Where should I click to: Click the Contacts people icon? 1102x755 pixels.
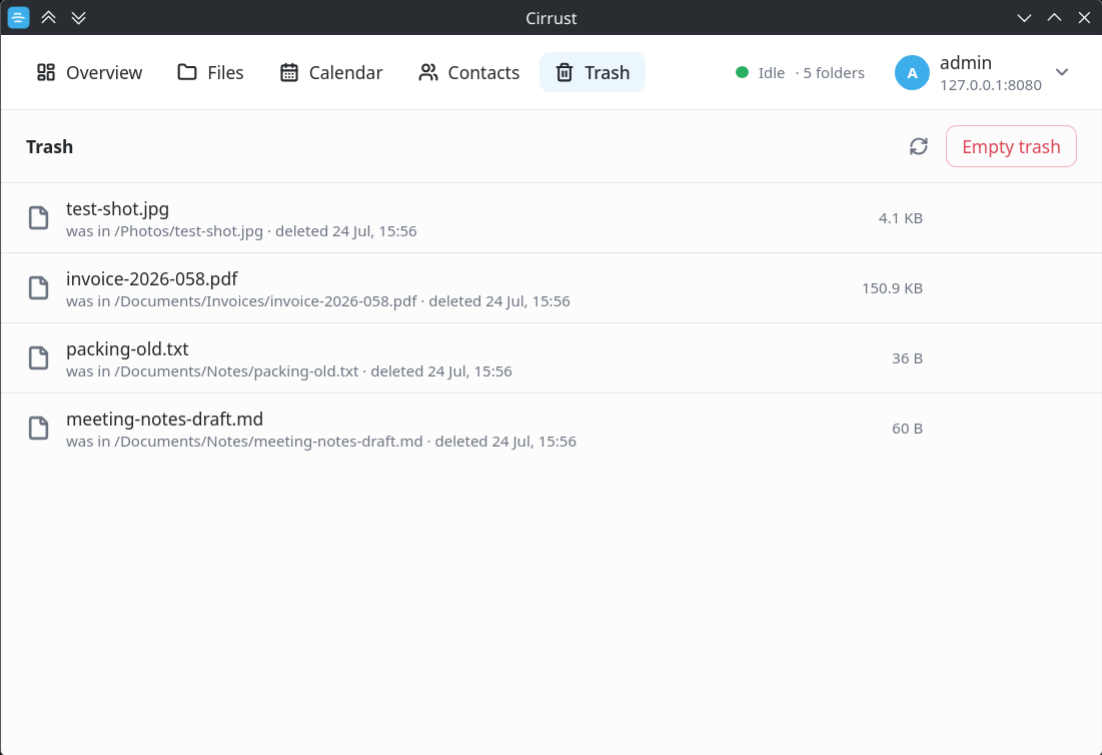(x=428, y=72)
